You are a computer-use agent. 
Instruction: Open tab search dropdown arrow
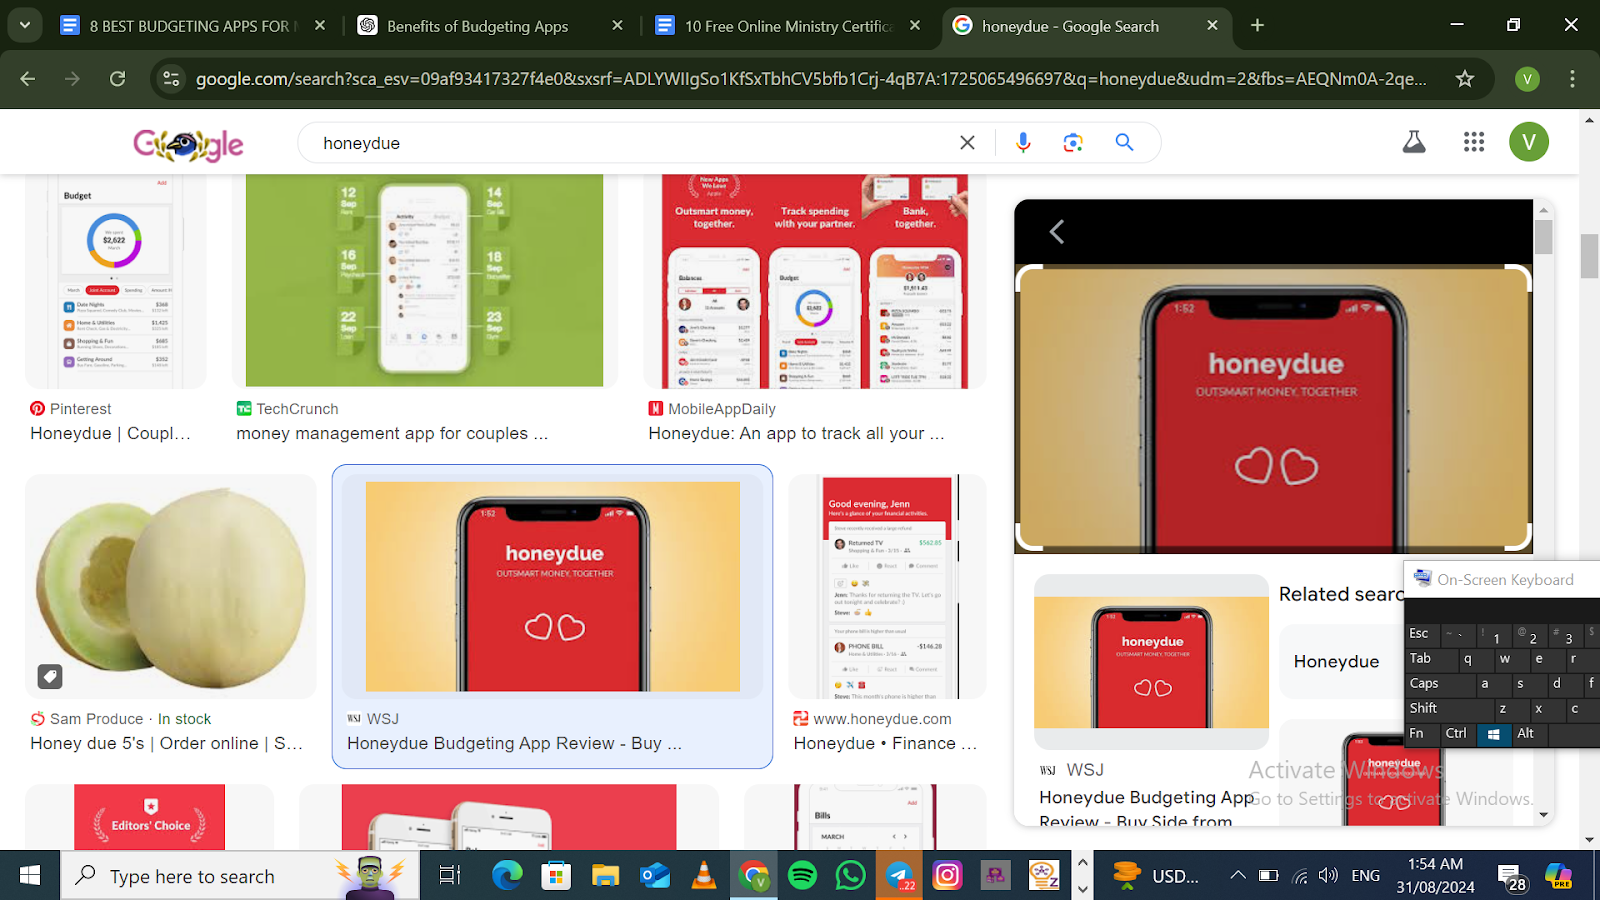click(24, 26)
